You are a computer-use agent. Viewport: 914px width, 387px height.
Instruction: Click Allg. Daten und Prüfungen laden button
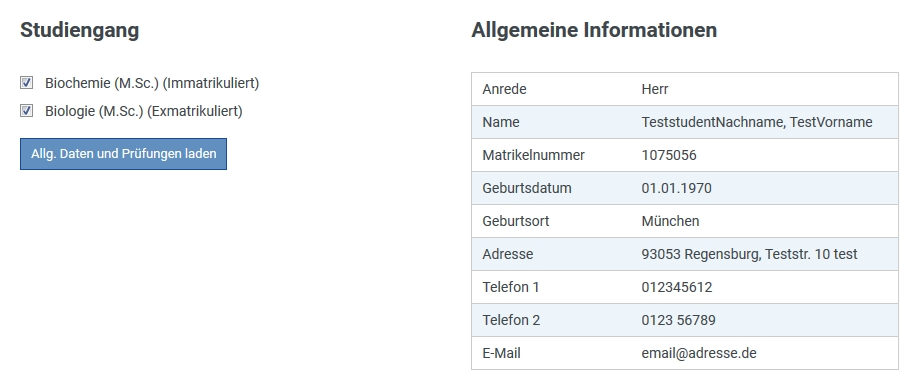123,154
